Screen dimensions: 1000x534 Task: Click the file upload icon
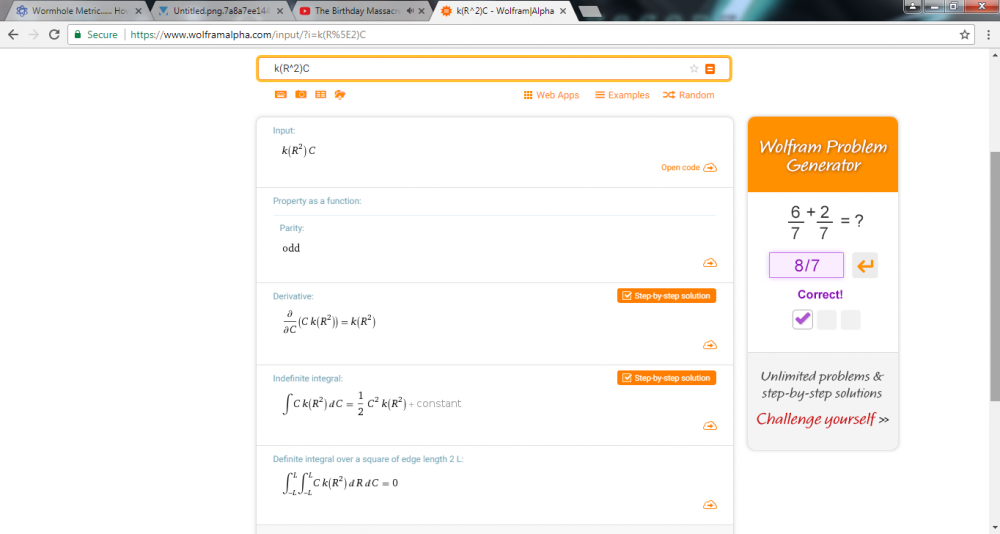[340, 95]
